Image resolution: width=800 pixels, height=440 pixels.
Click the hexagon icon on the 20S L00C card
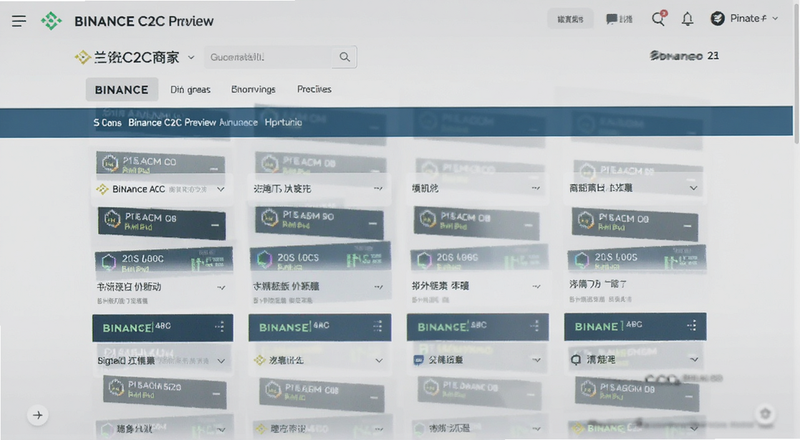point(108,262)
